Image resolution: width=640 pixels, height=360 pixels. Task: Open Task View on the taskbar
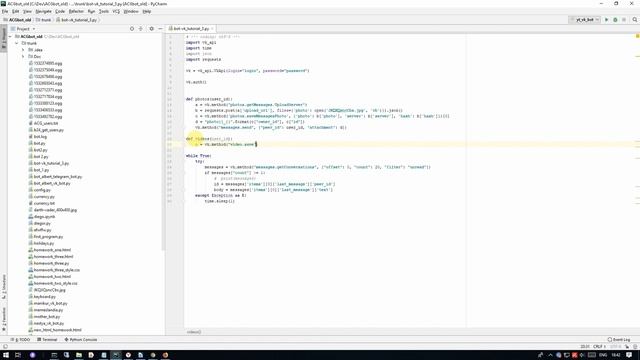(18, 355)
